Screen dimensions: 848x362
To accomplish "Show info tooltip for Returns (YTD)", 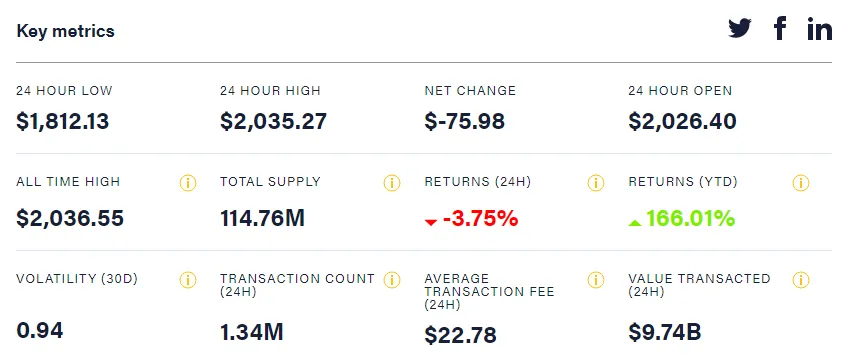I will click(x=800, y=183).
